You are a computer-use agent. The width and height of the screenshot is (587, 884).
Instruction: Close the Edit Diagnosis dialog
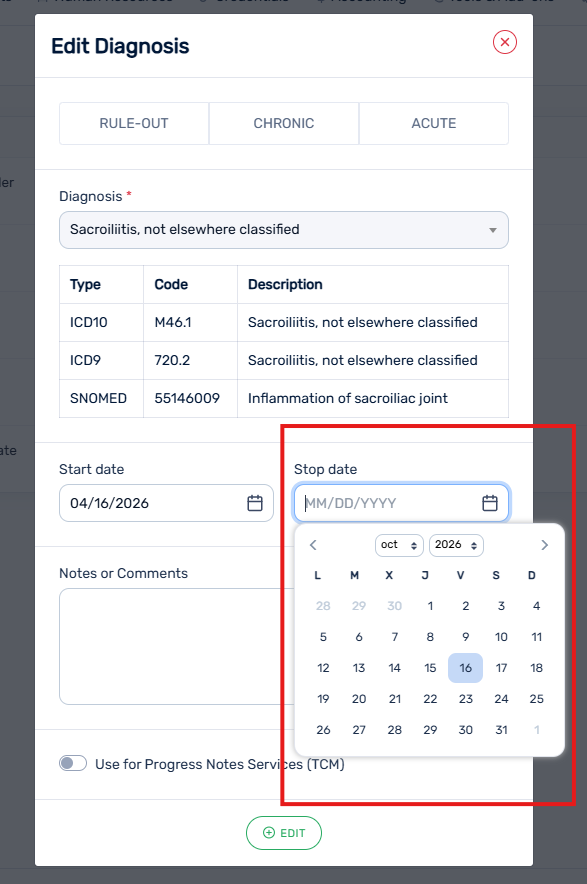point(505,42)
